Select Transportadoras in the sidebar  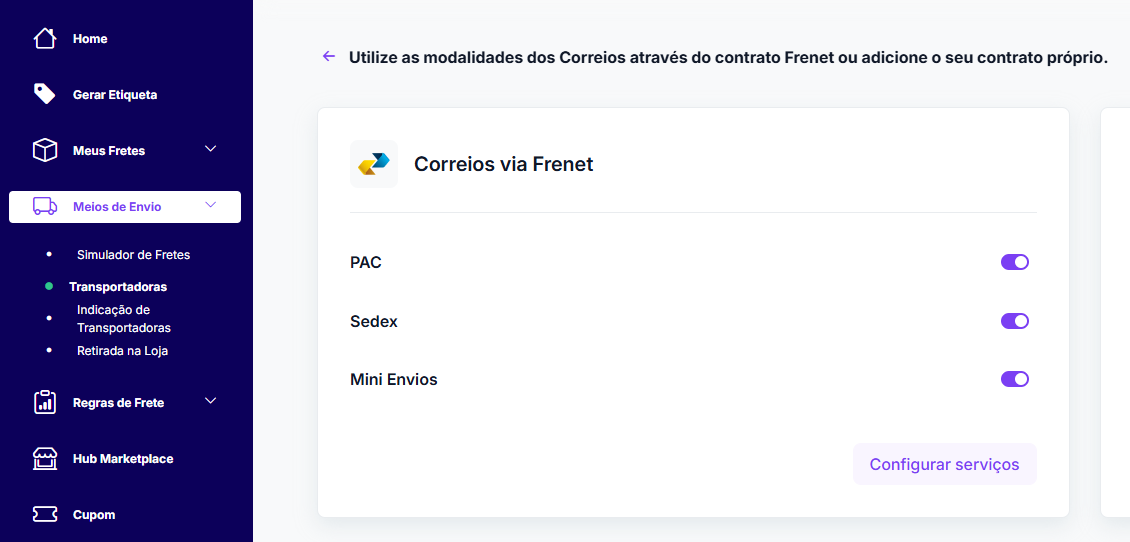coord(118,287)
